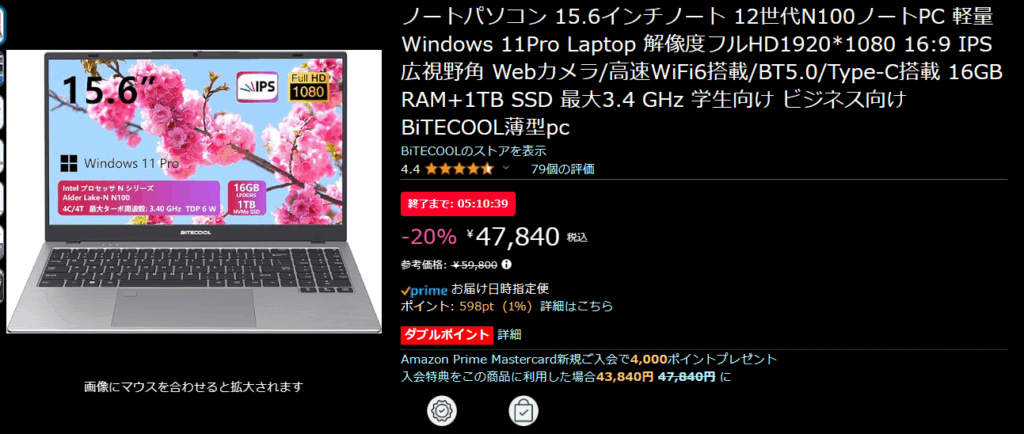Click the shopping bag checkmark icon

point(523,411)
